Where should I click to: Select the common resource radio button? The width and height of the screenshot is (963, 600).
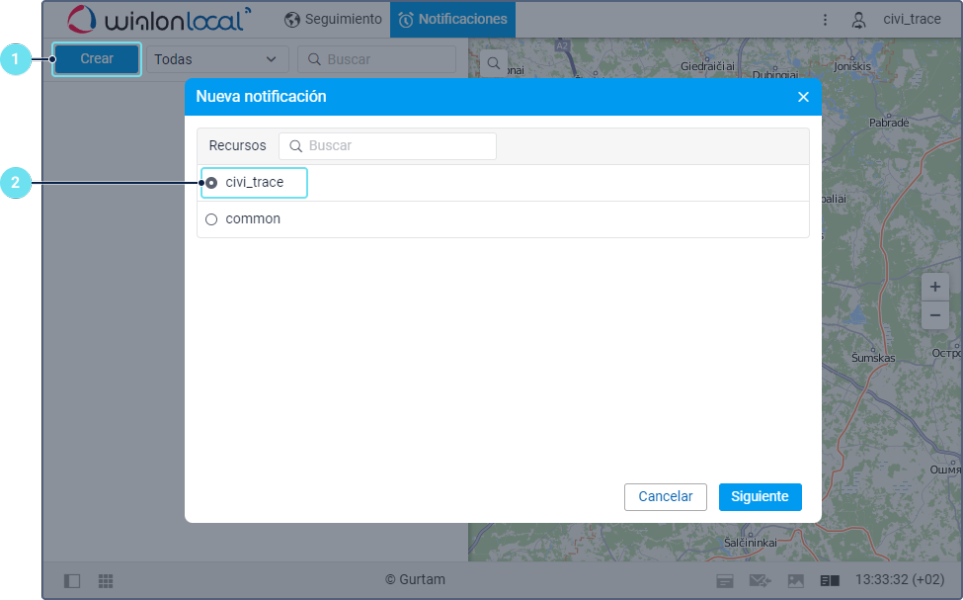[x=212, y=219]
